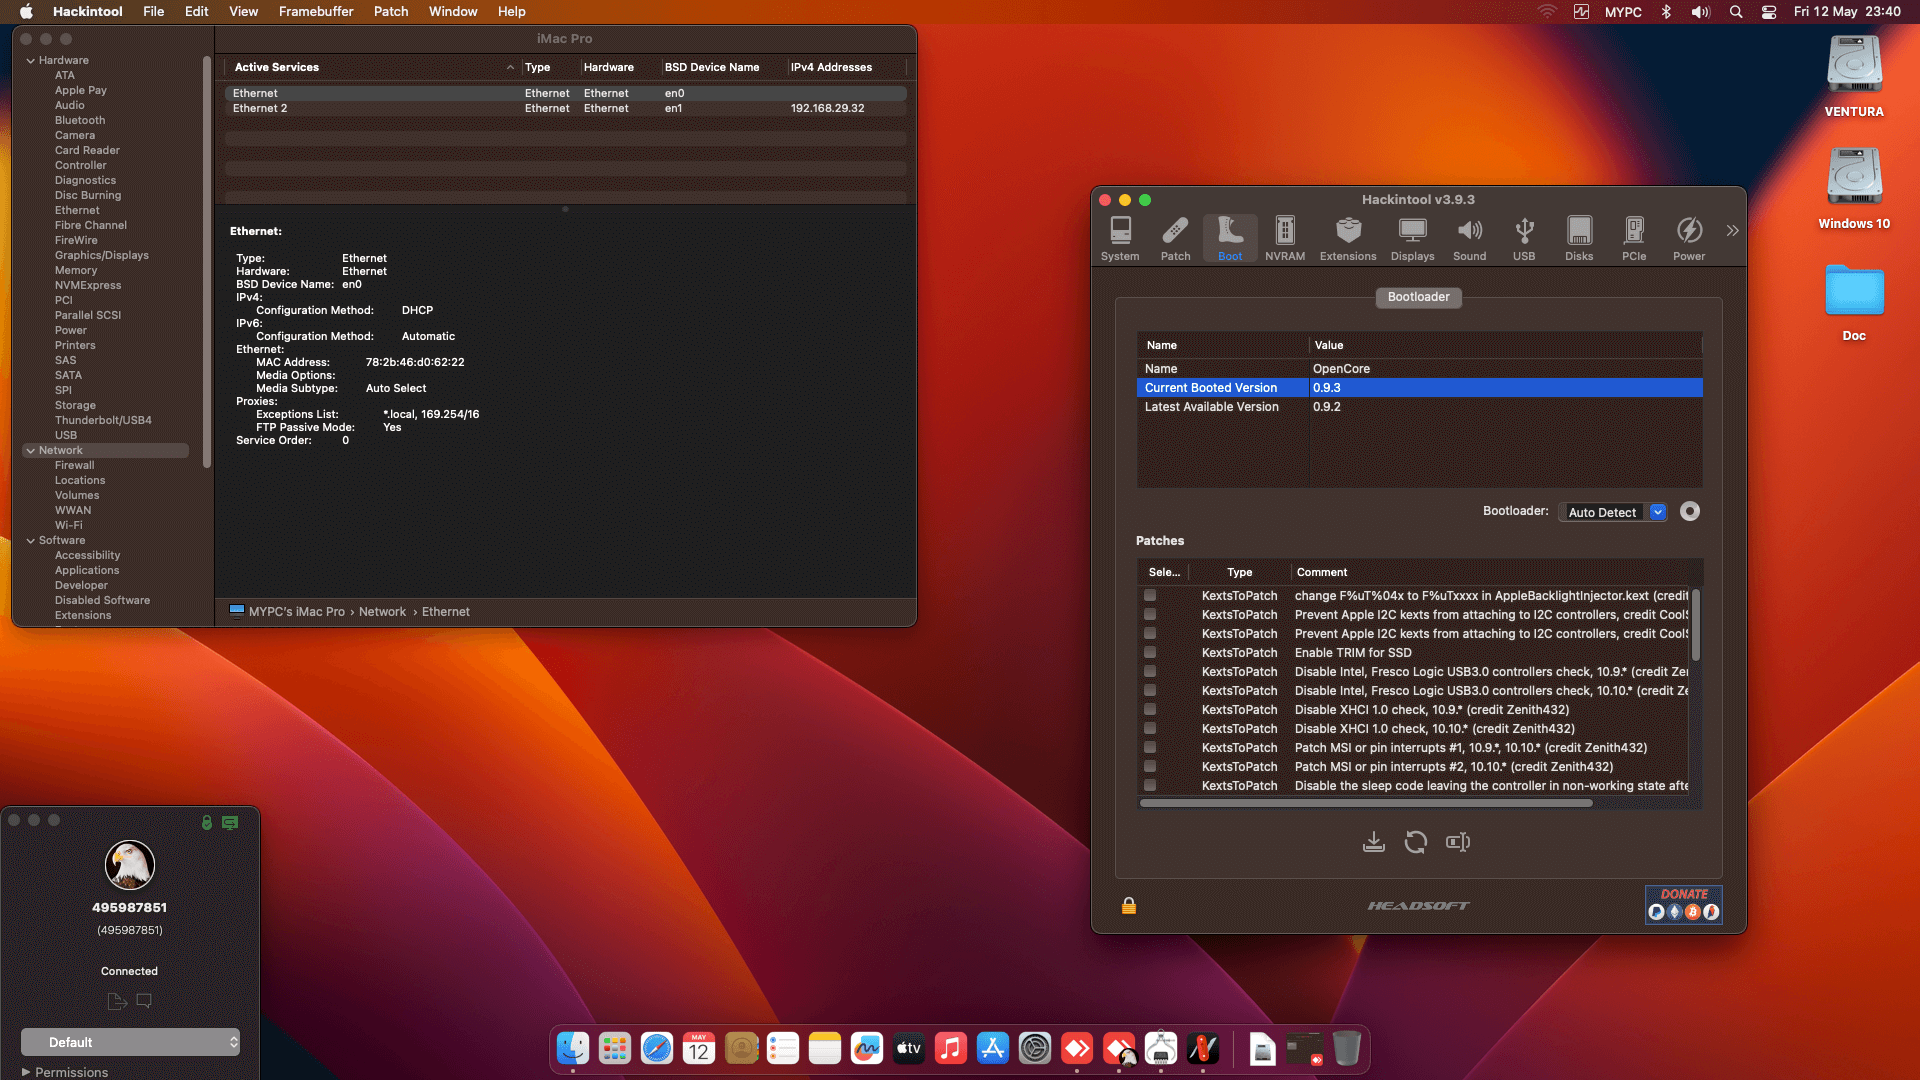Collapse the Hardware section in sidebar
This screenshot has height=1080, width=1920.
[30, 61]
